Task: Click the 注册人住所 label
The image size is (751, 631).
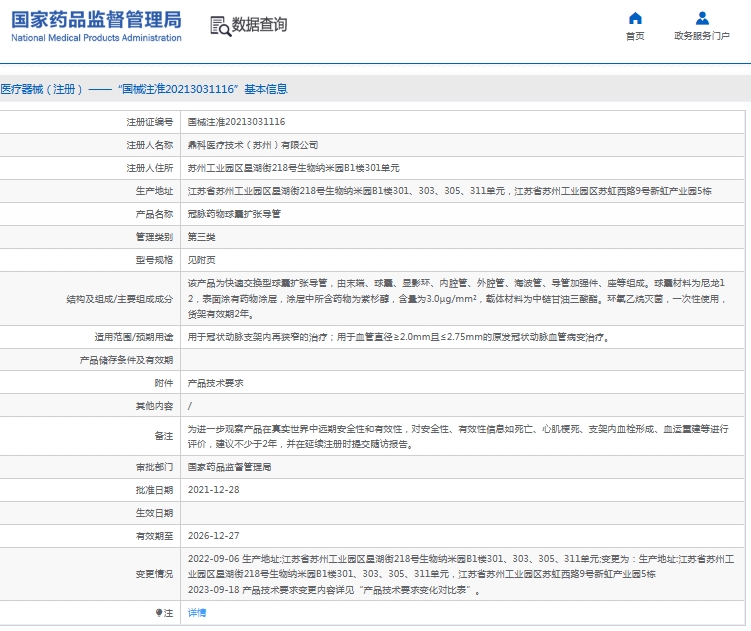Action: pos(149,168)
